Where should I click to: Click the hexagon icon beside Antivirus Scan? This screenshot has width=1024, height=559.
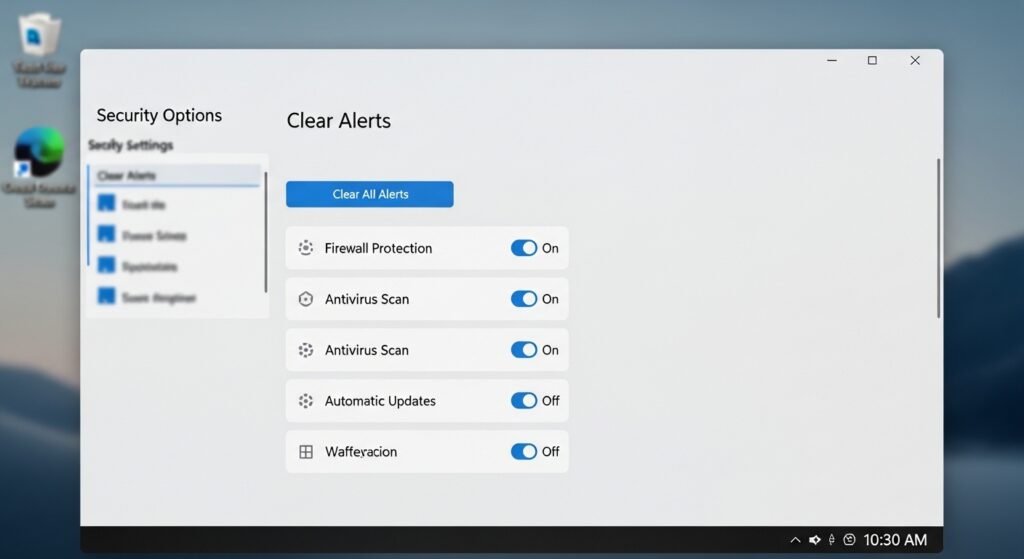(306, 299)
